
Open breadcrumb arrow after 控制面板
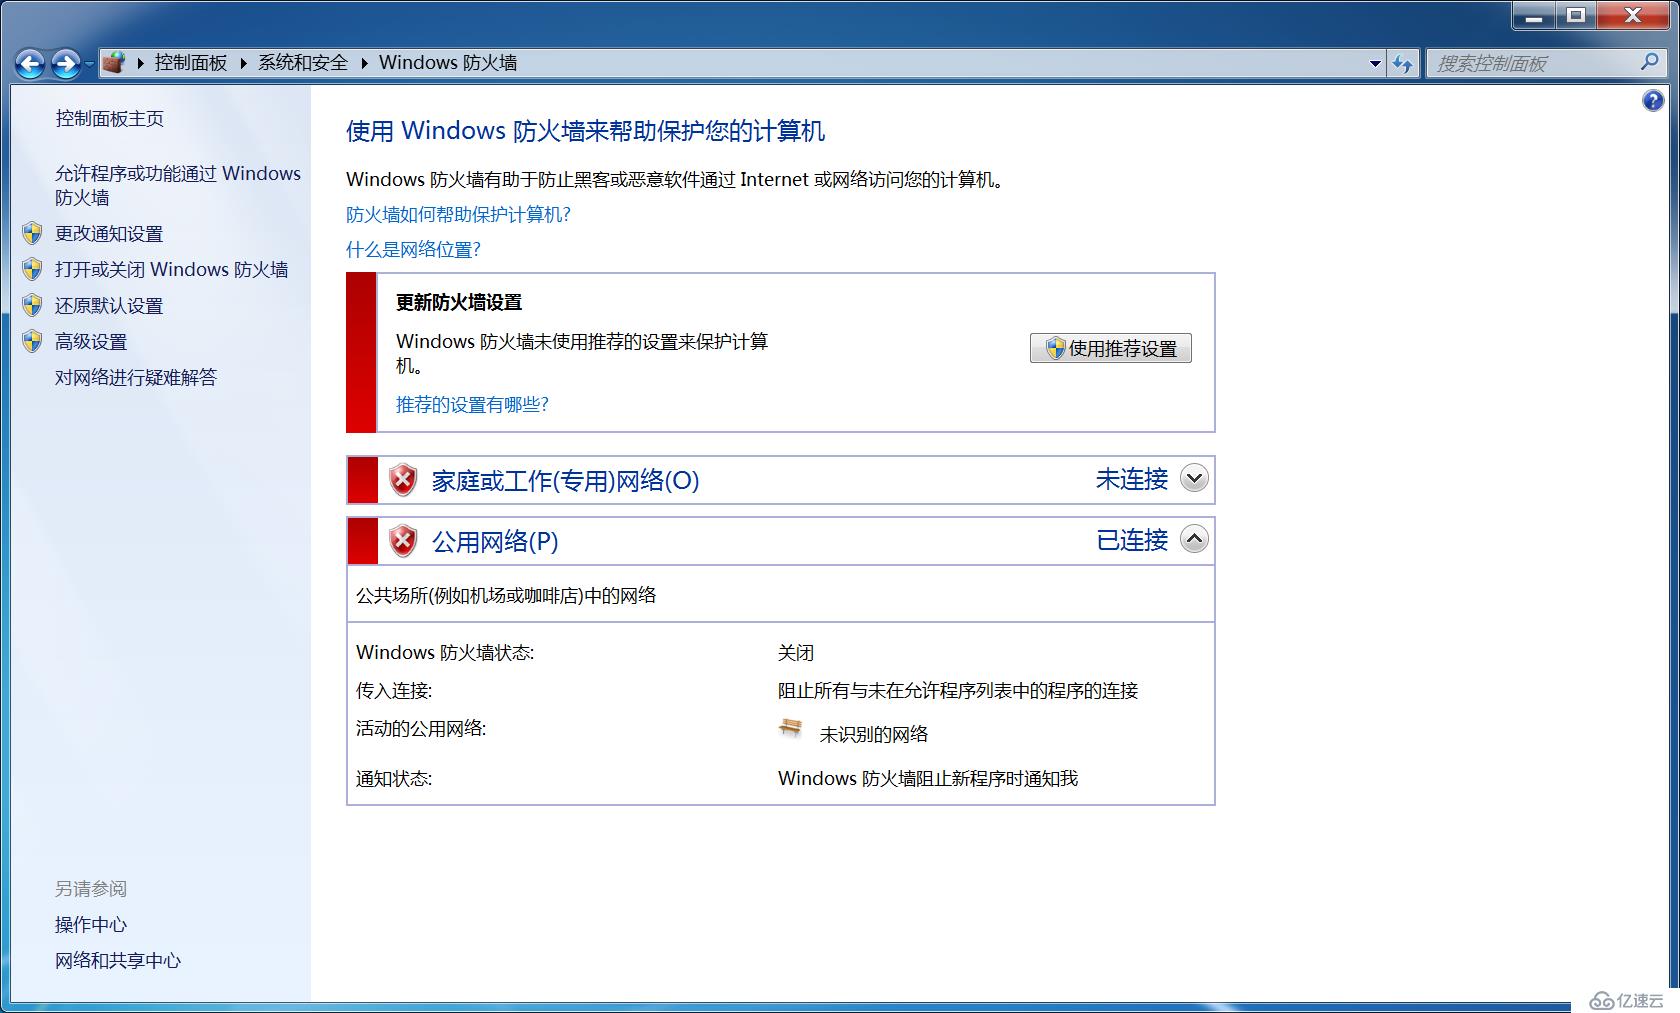pos(243,63)
